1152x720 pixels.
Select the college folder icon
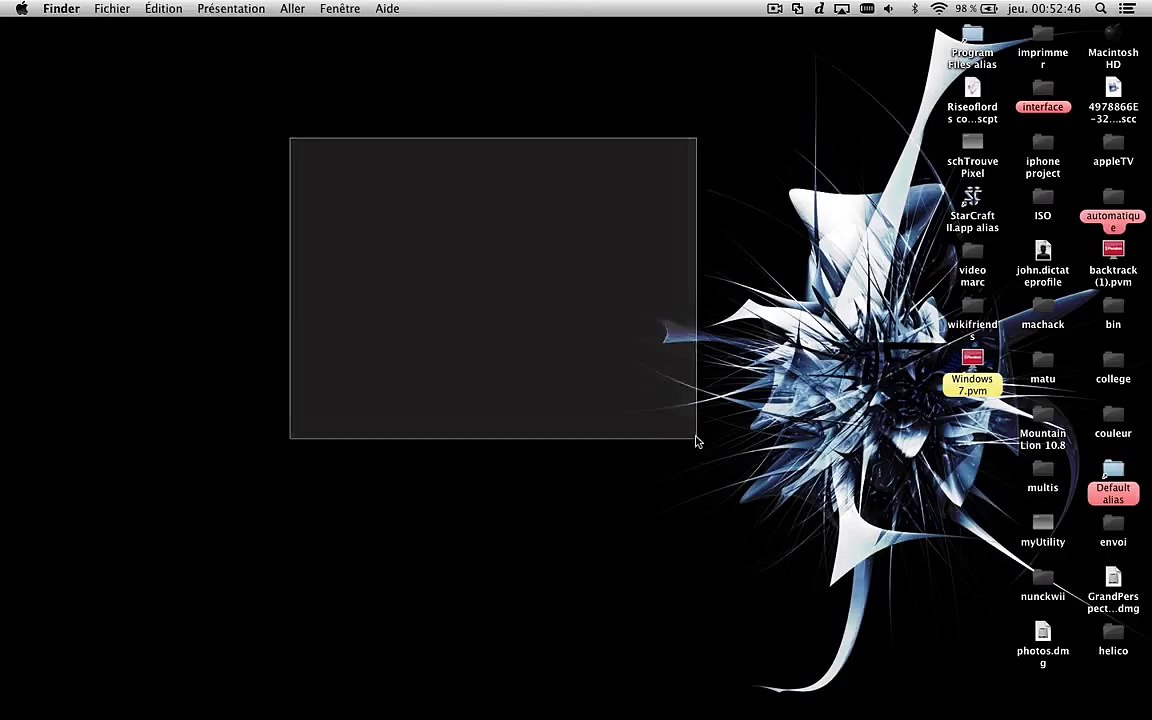click(1113, 360)
